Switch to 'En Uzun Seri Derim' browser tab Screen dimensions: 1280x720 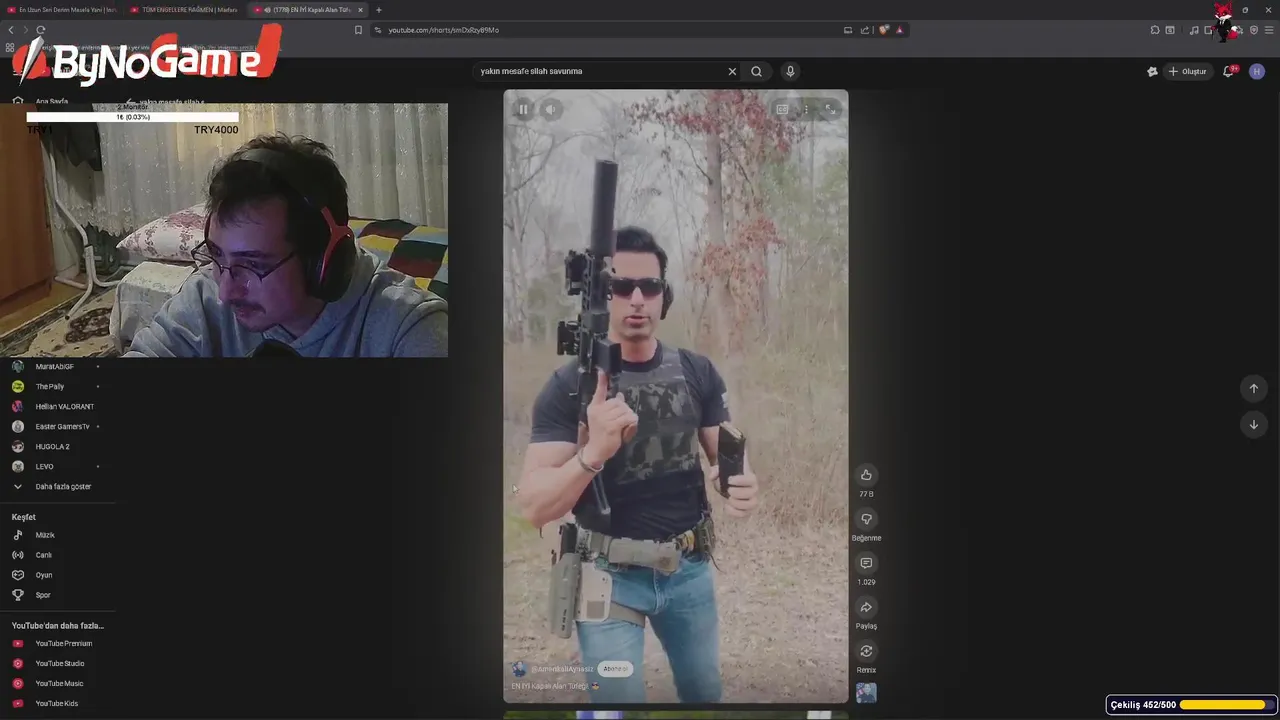[62, 10]
